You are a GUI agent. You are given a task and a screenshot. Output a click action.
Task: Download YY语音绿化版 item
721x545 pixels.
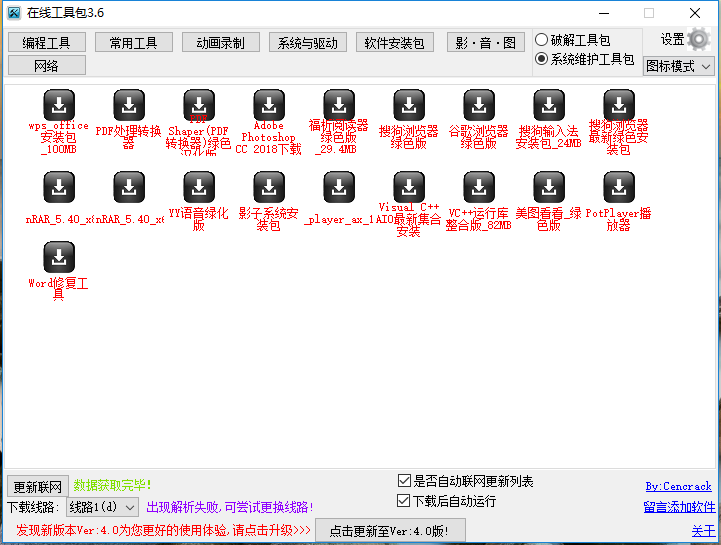coord(199,187)
